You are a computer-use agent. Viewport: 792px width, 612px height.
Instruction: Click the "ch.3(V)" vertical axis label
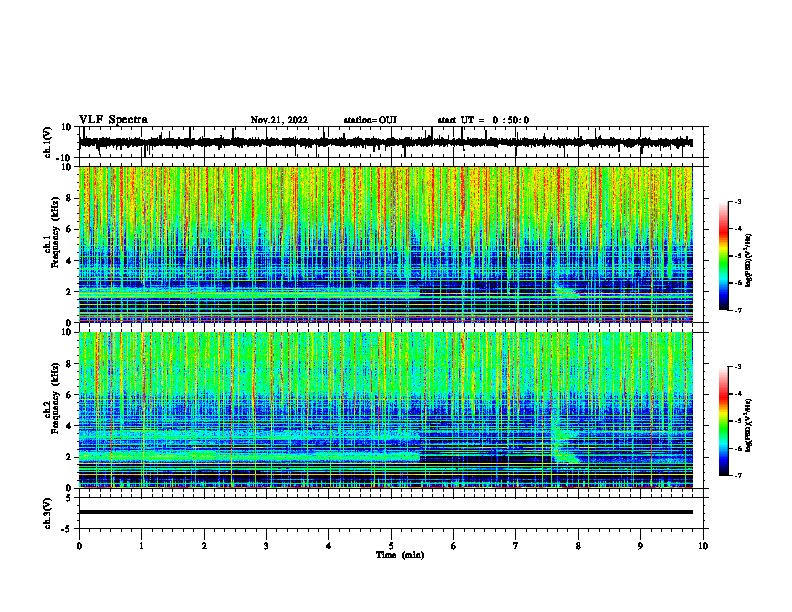click(48, 513)
